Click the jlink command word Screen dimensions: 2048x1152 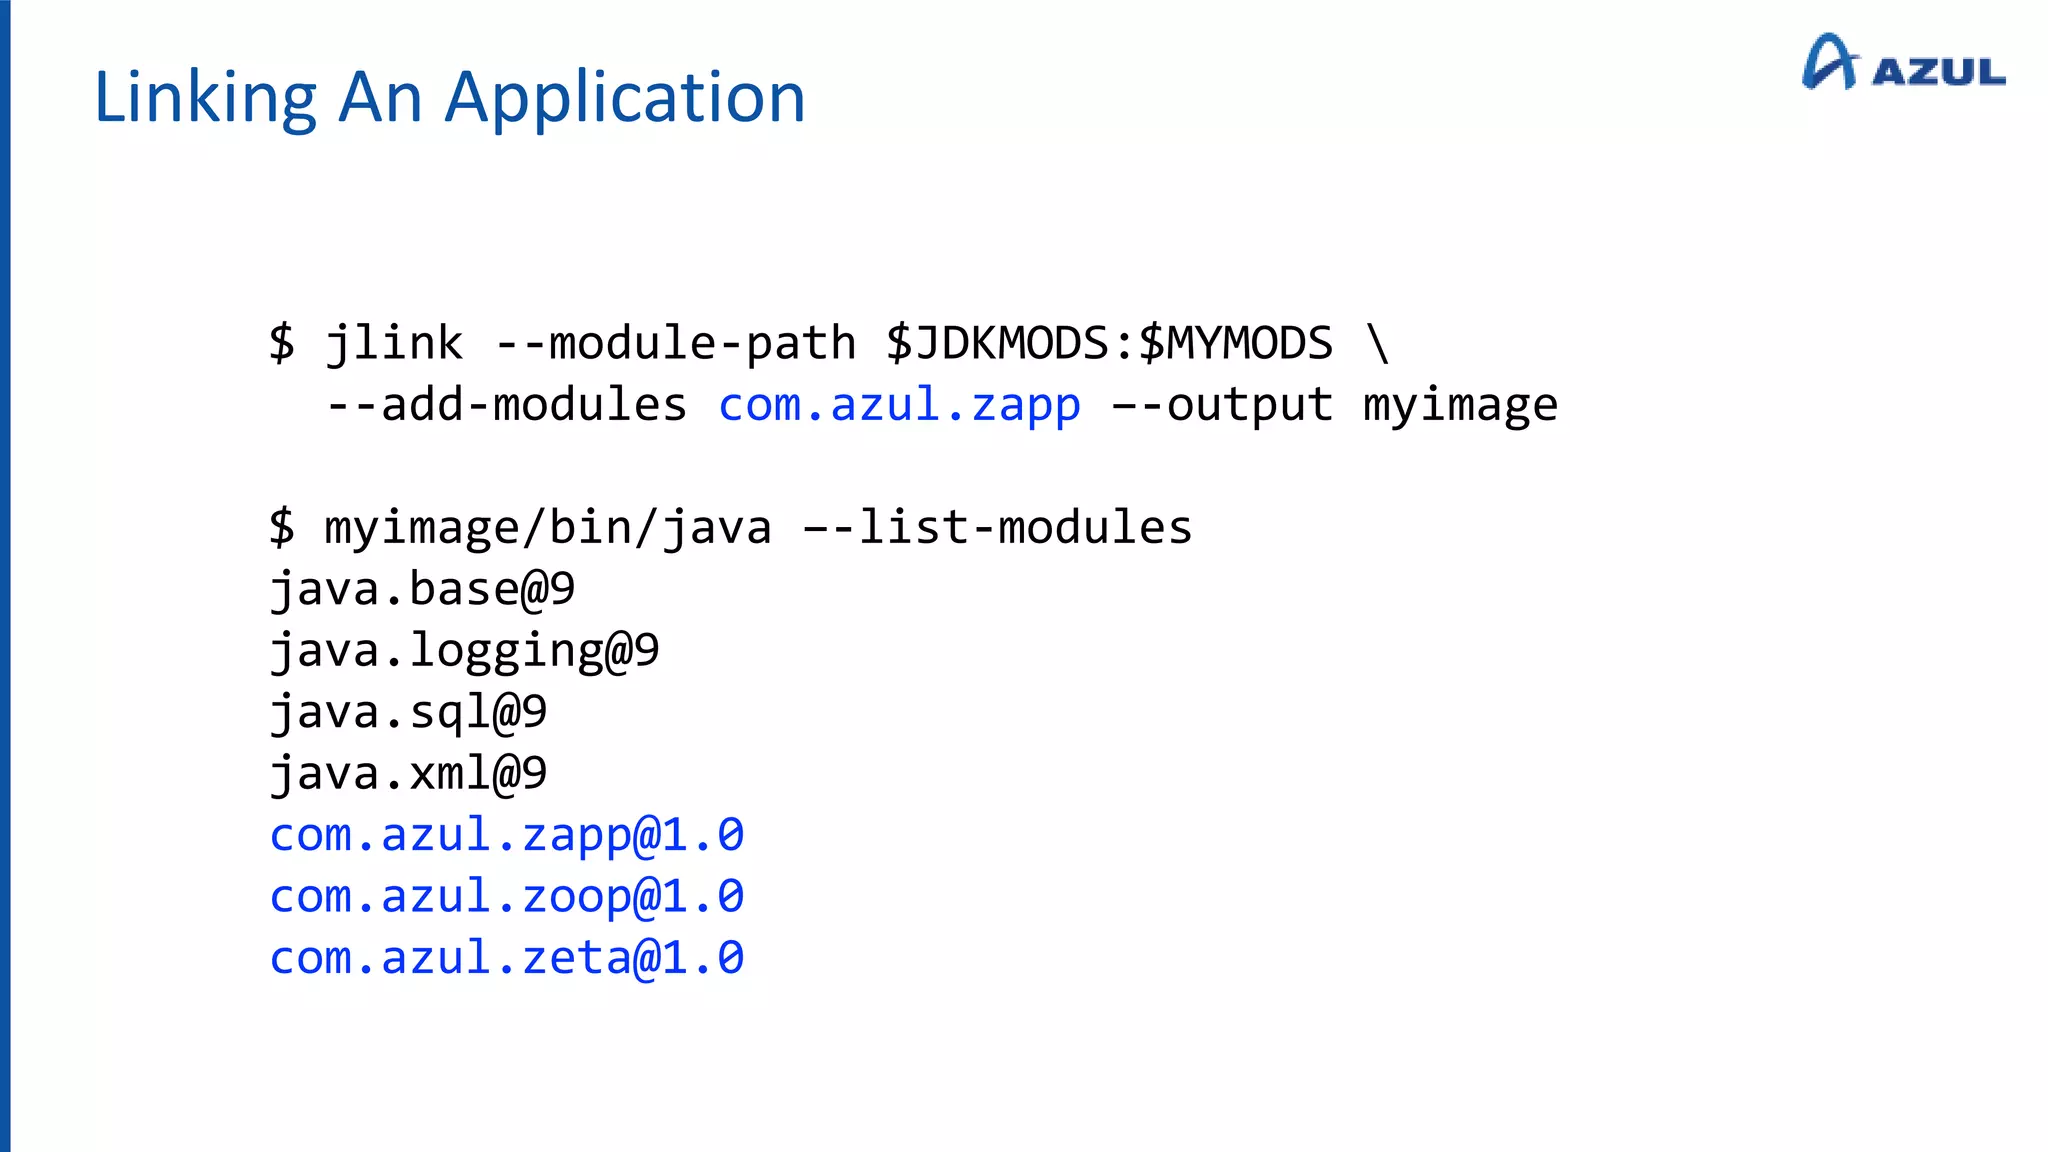pos(394,343)
